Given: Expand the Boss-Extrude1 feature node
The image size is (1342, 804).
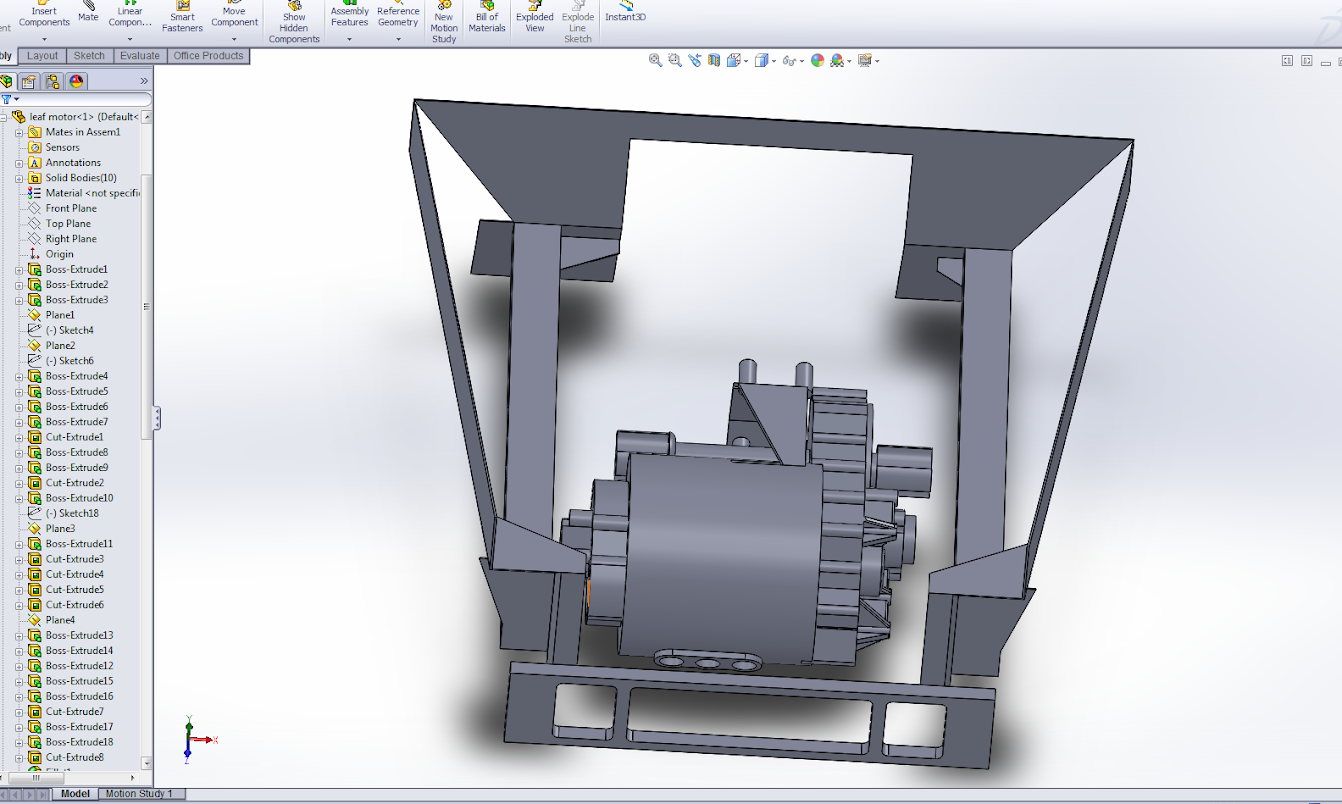Looking at the screenshot, I should coord(19,270).
